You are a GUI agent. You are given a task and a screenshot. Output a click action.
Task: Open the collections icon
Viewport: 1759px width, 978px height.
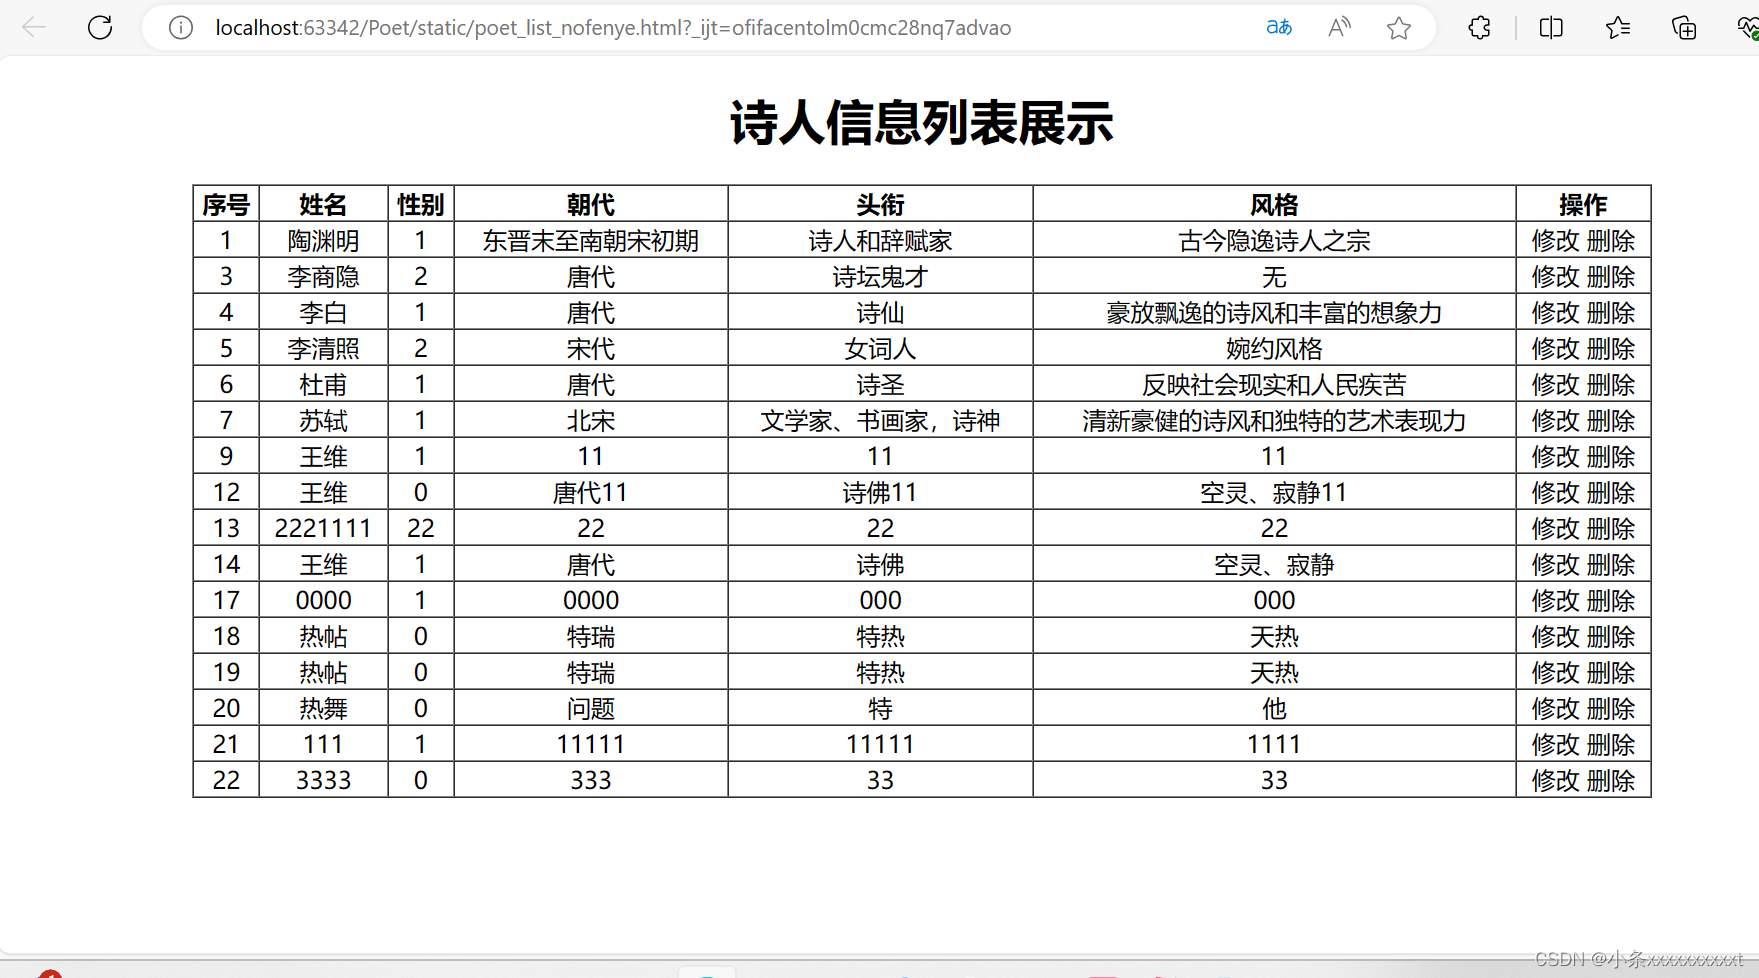(x=1684, y=28)
